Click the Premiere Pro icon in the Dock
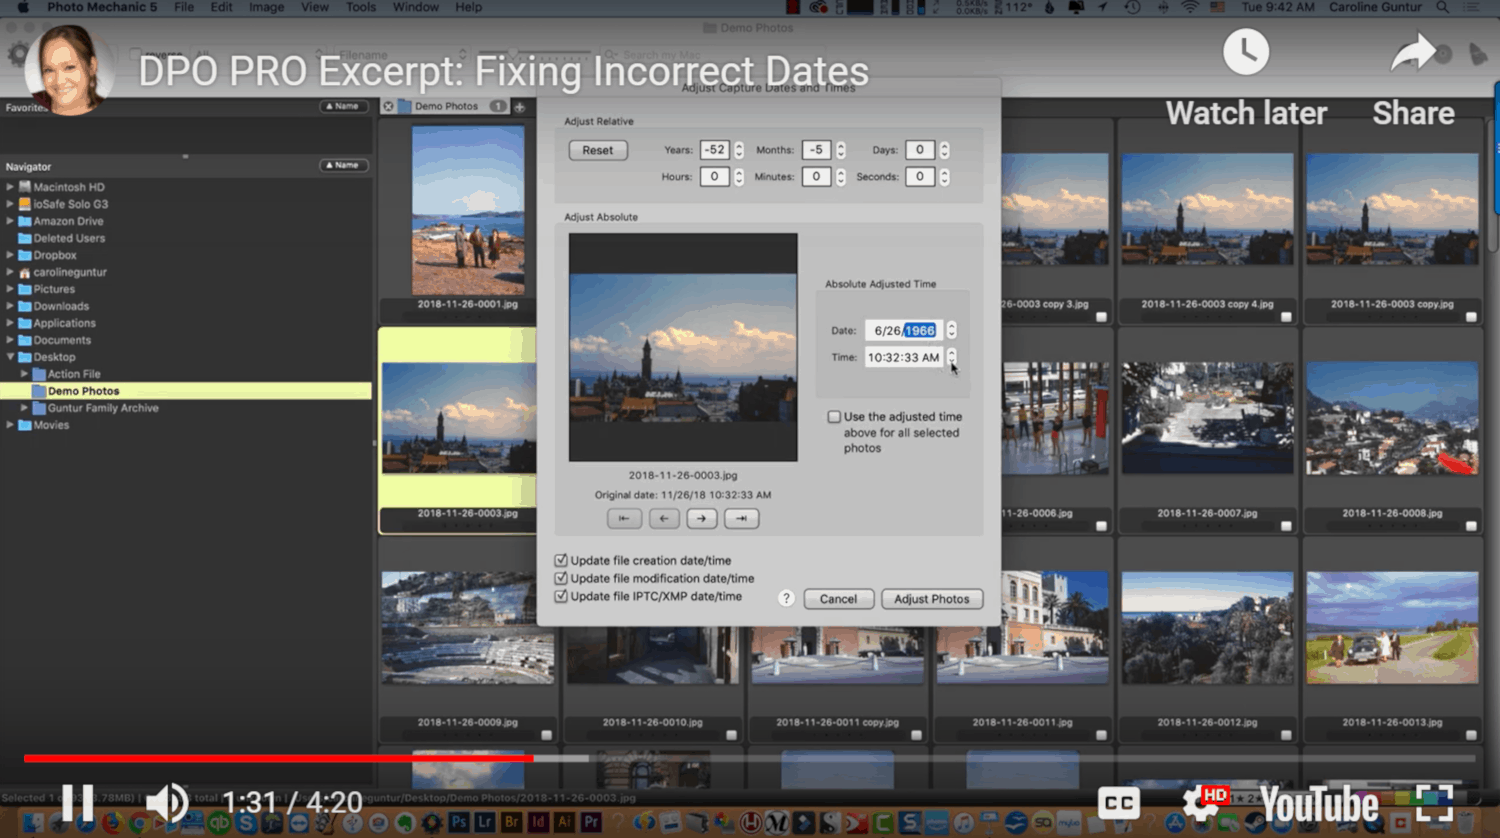 pyautogui.click(x=591, y=823)
